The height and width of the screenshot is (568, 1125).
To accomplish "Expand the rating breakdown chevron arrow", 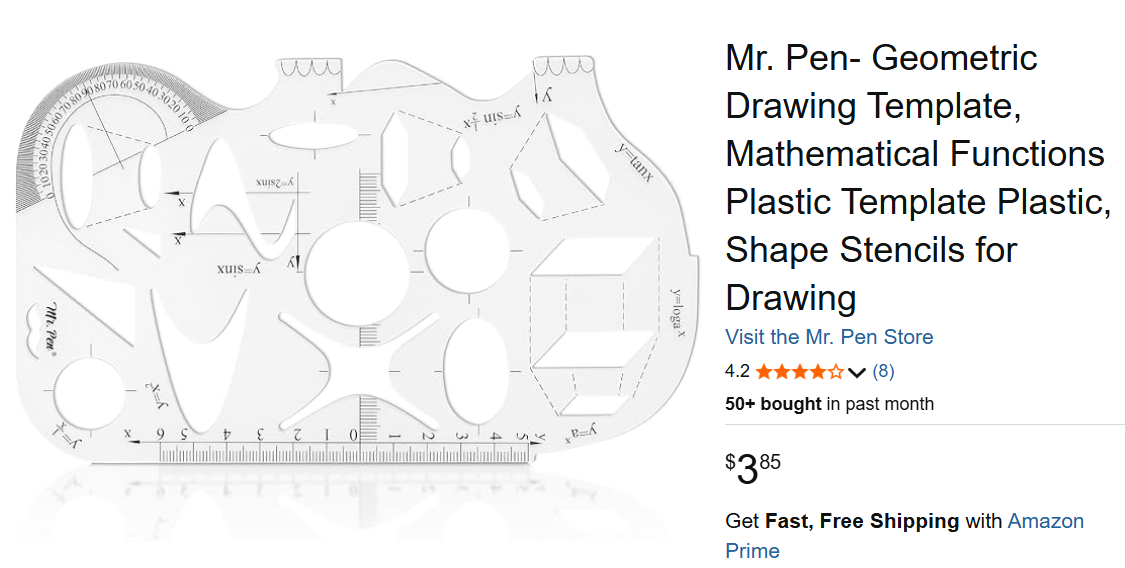I will [856, 373].
